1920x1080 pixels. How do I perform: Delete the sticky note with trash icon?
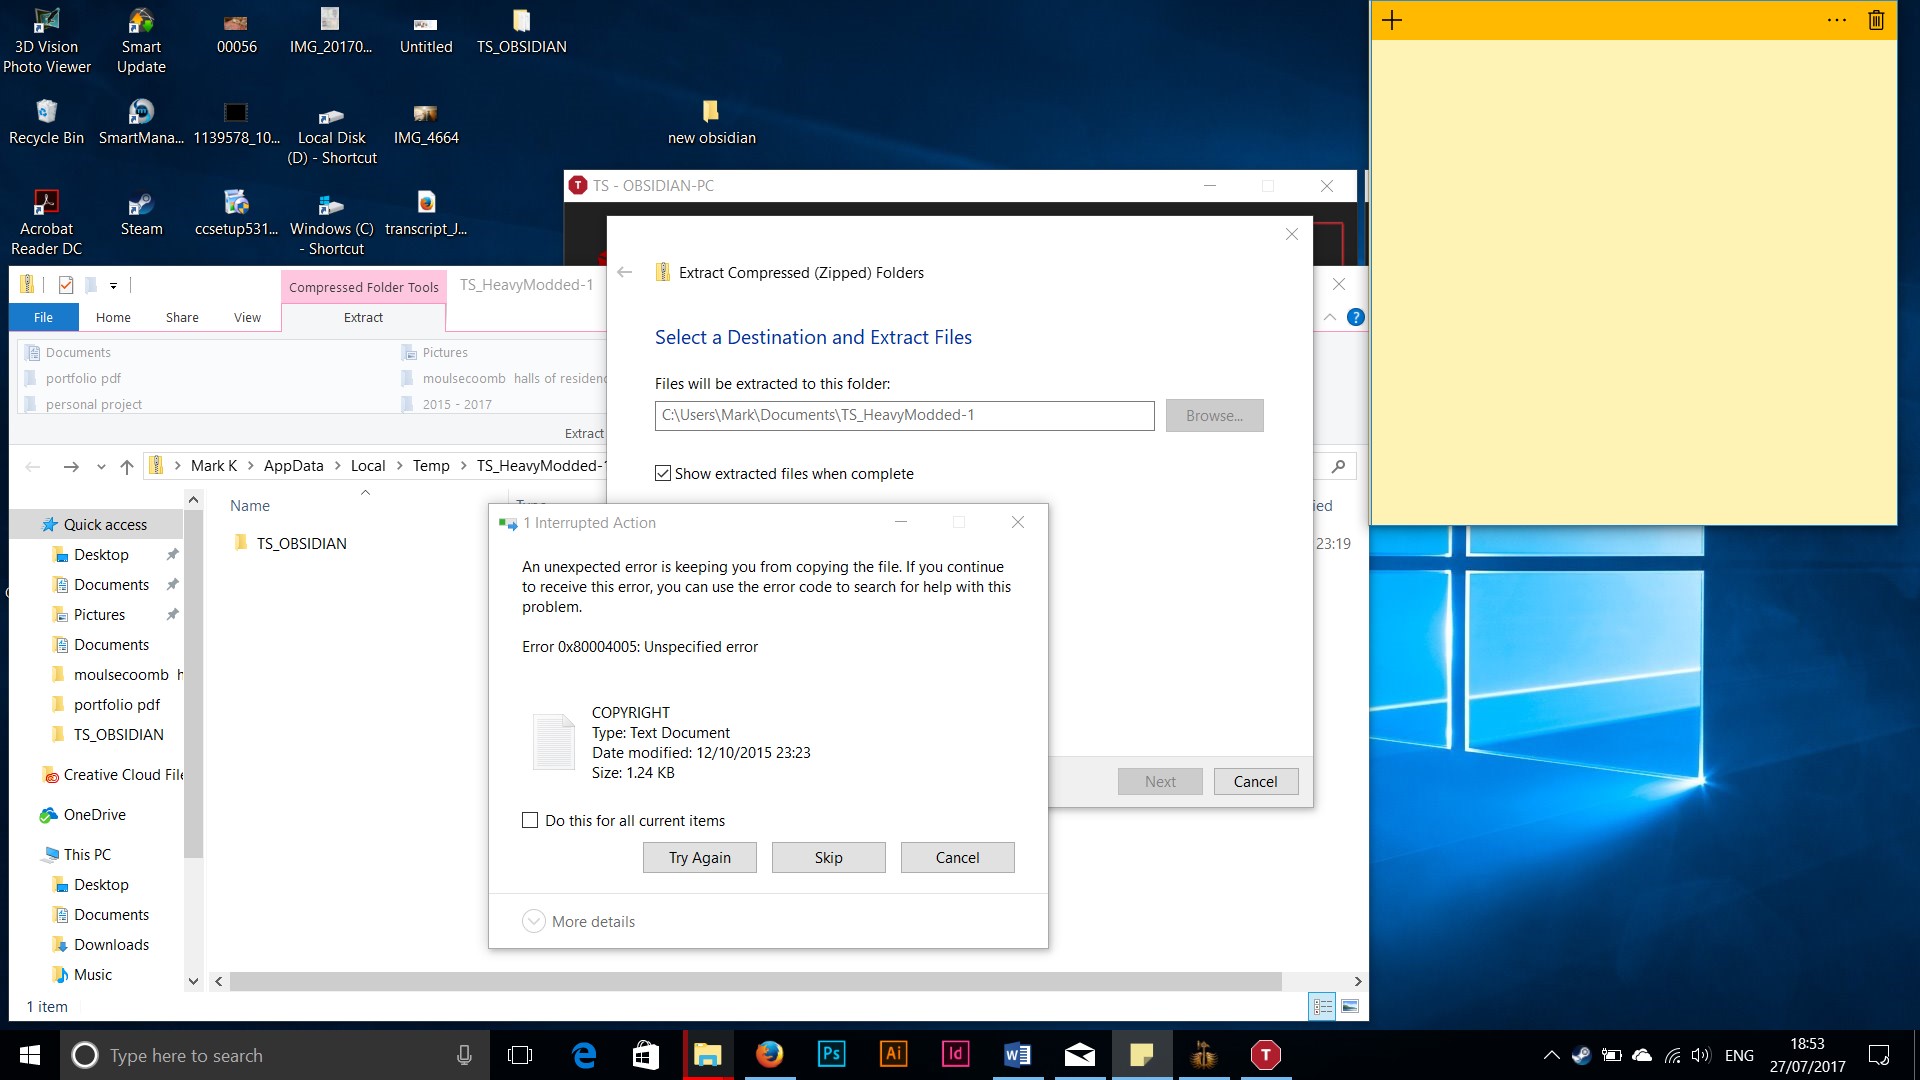point(1876,20)
